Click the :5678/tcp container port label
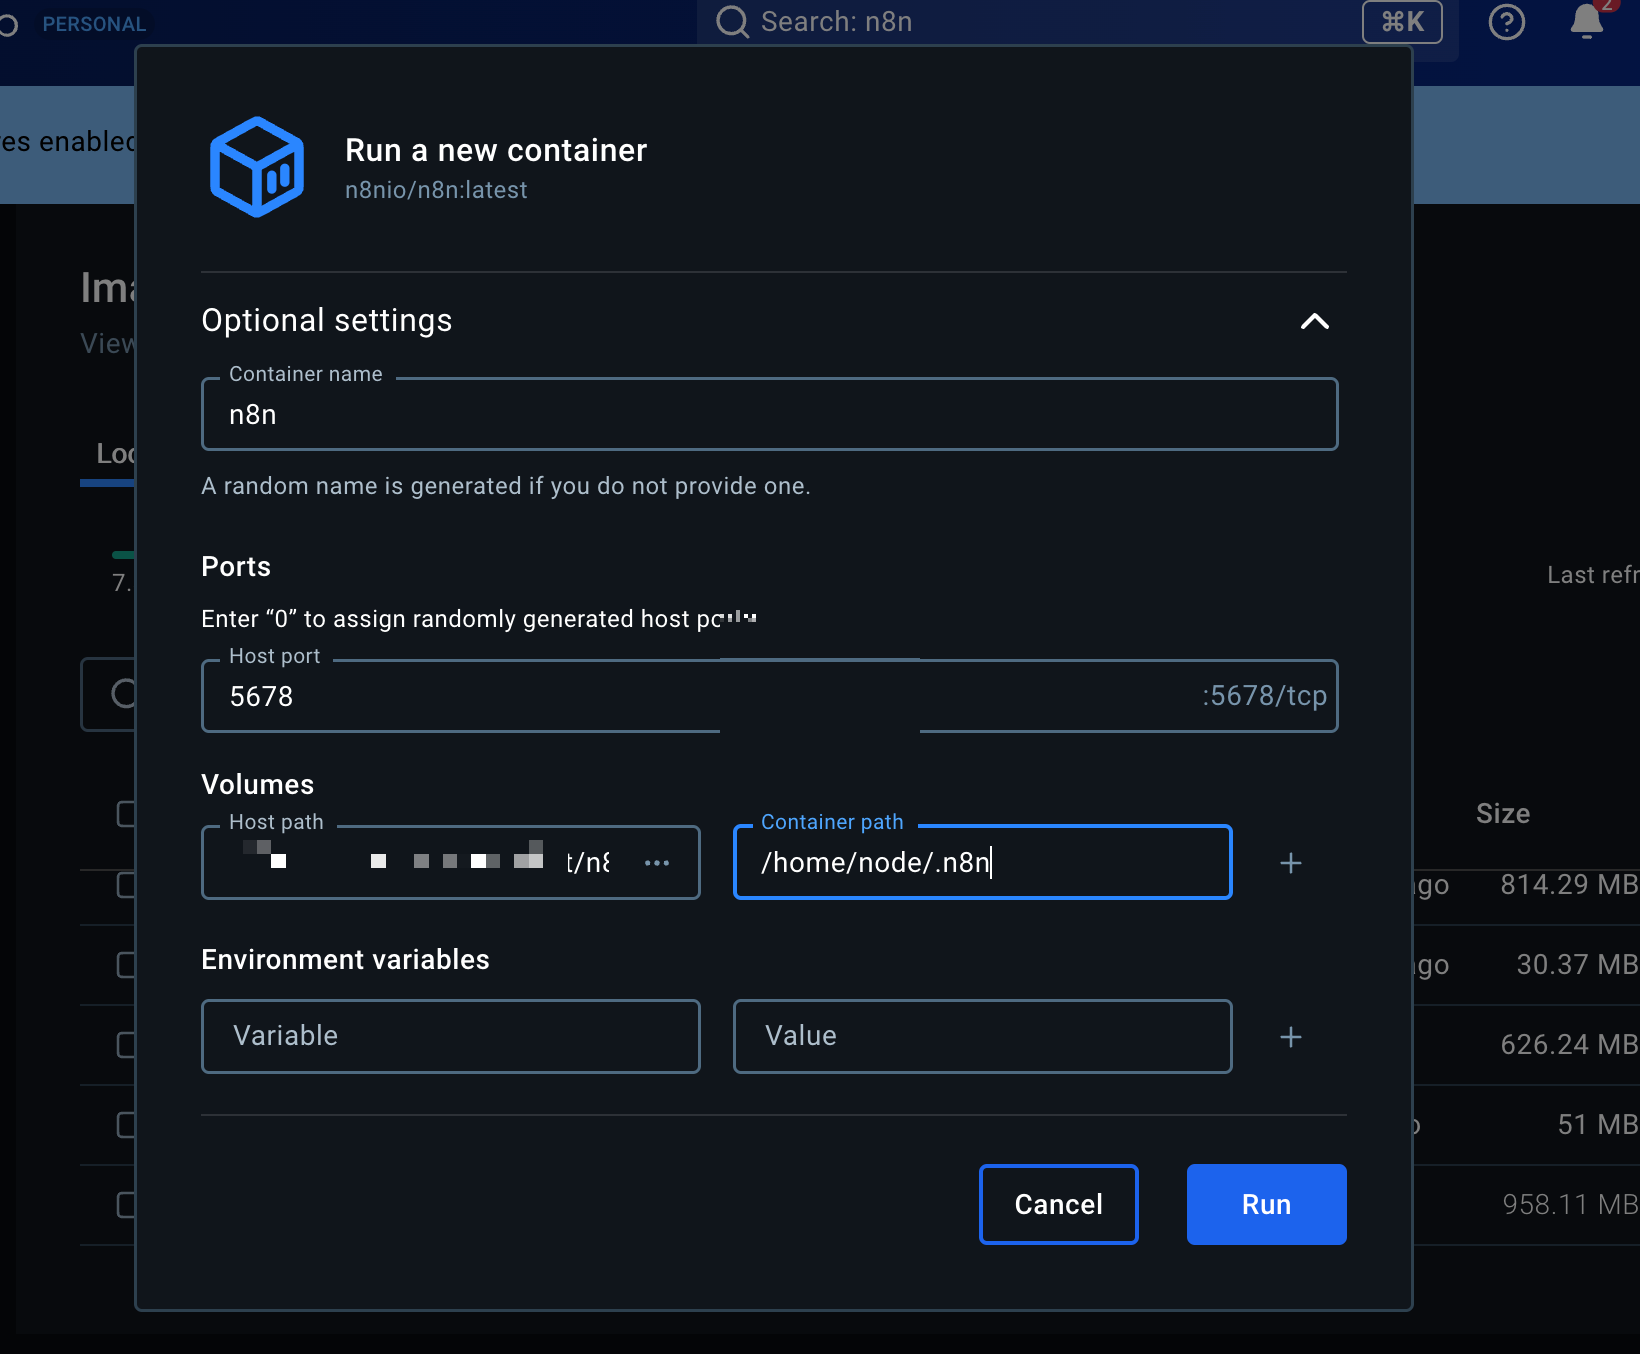This screenshot has width=1640, height=1354. 1264,696
